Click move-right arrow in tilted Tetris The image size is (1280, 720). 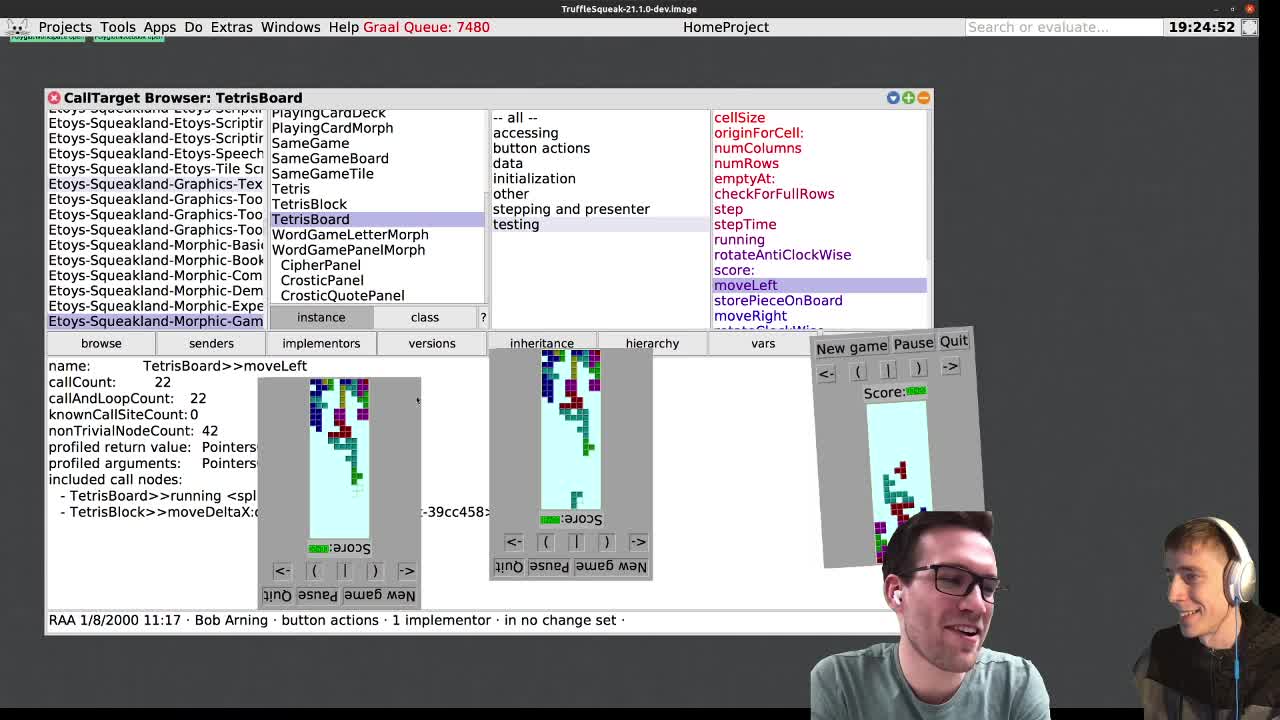pos(950,367)
